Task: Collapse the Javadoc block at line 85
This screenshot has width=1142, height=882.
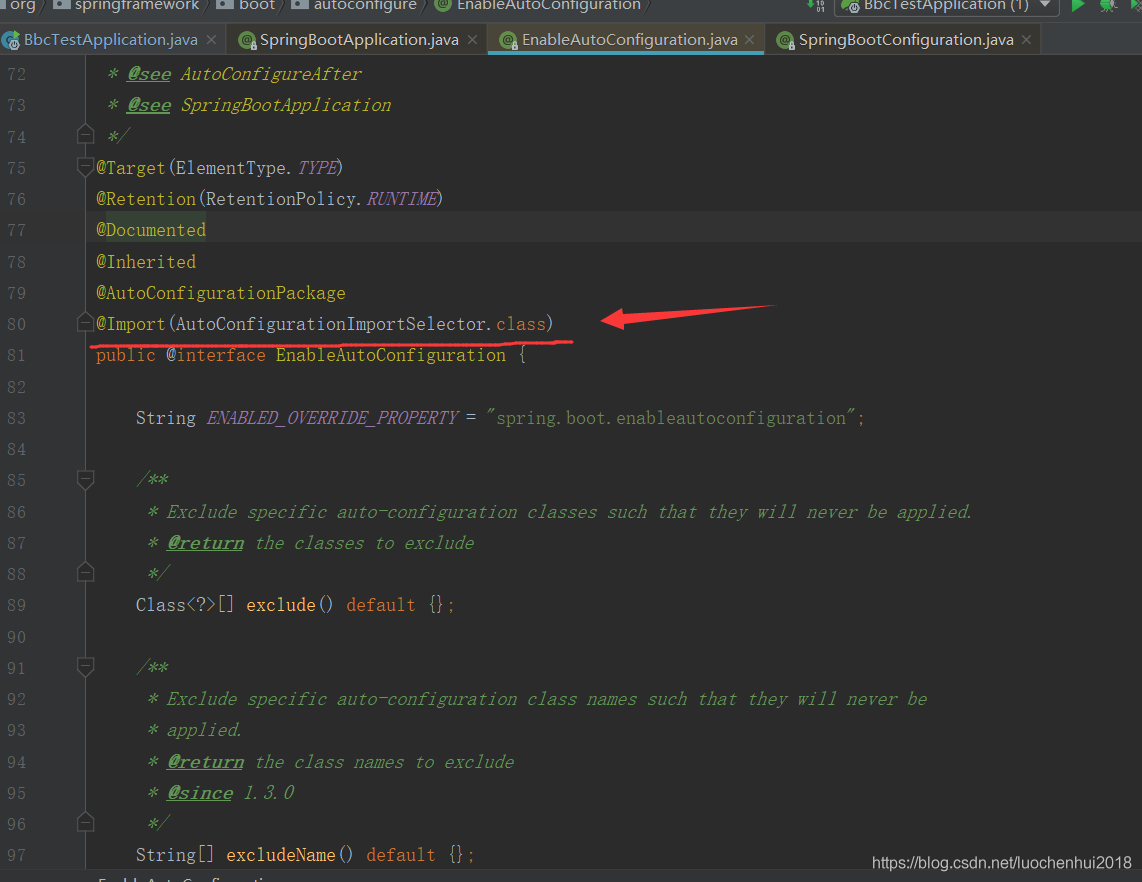Action: (85, 480)
